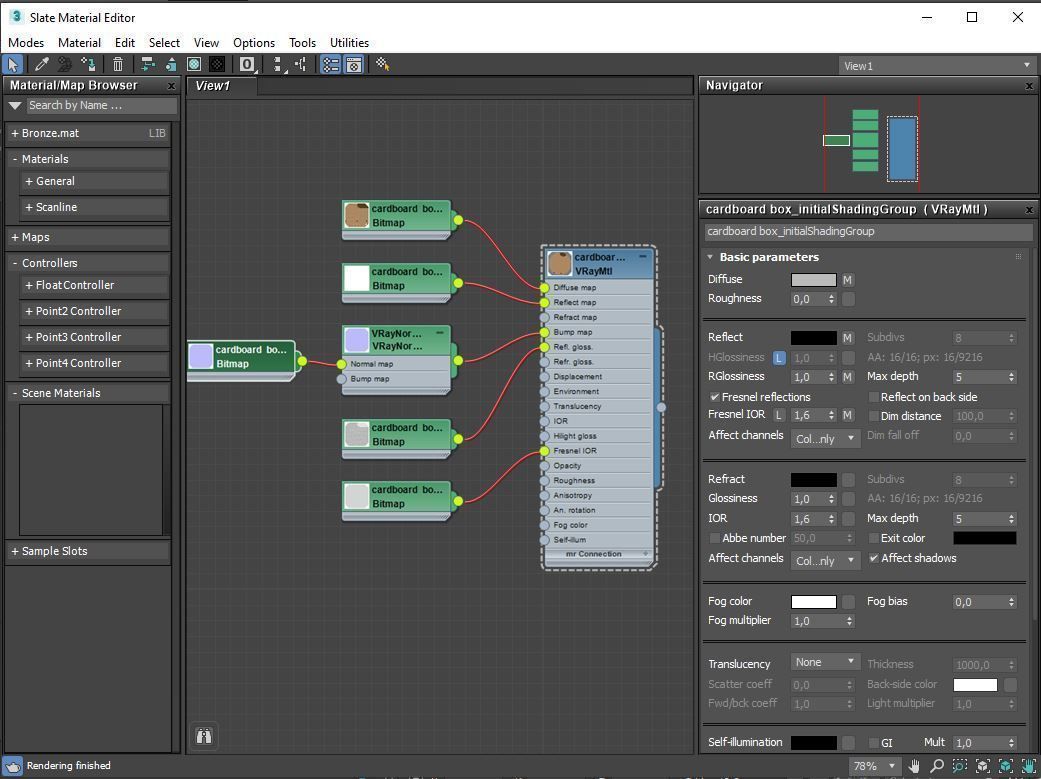The height and width of the screenshot is (779, 1041).
Task: Click M map button next to Fresnel IOR
Action: [x=847, y=415]
